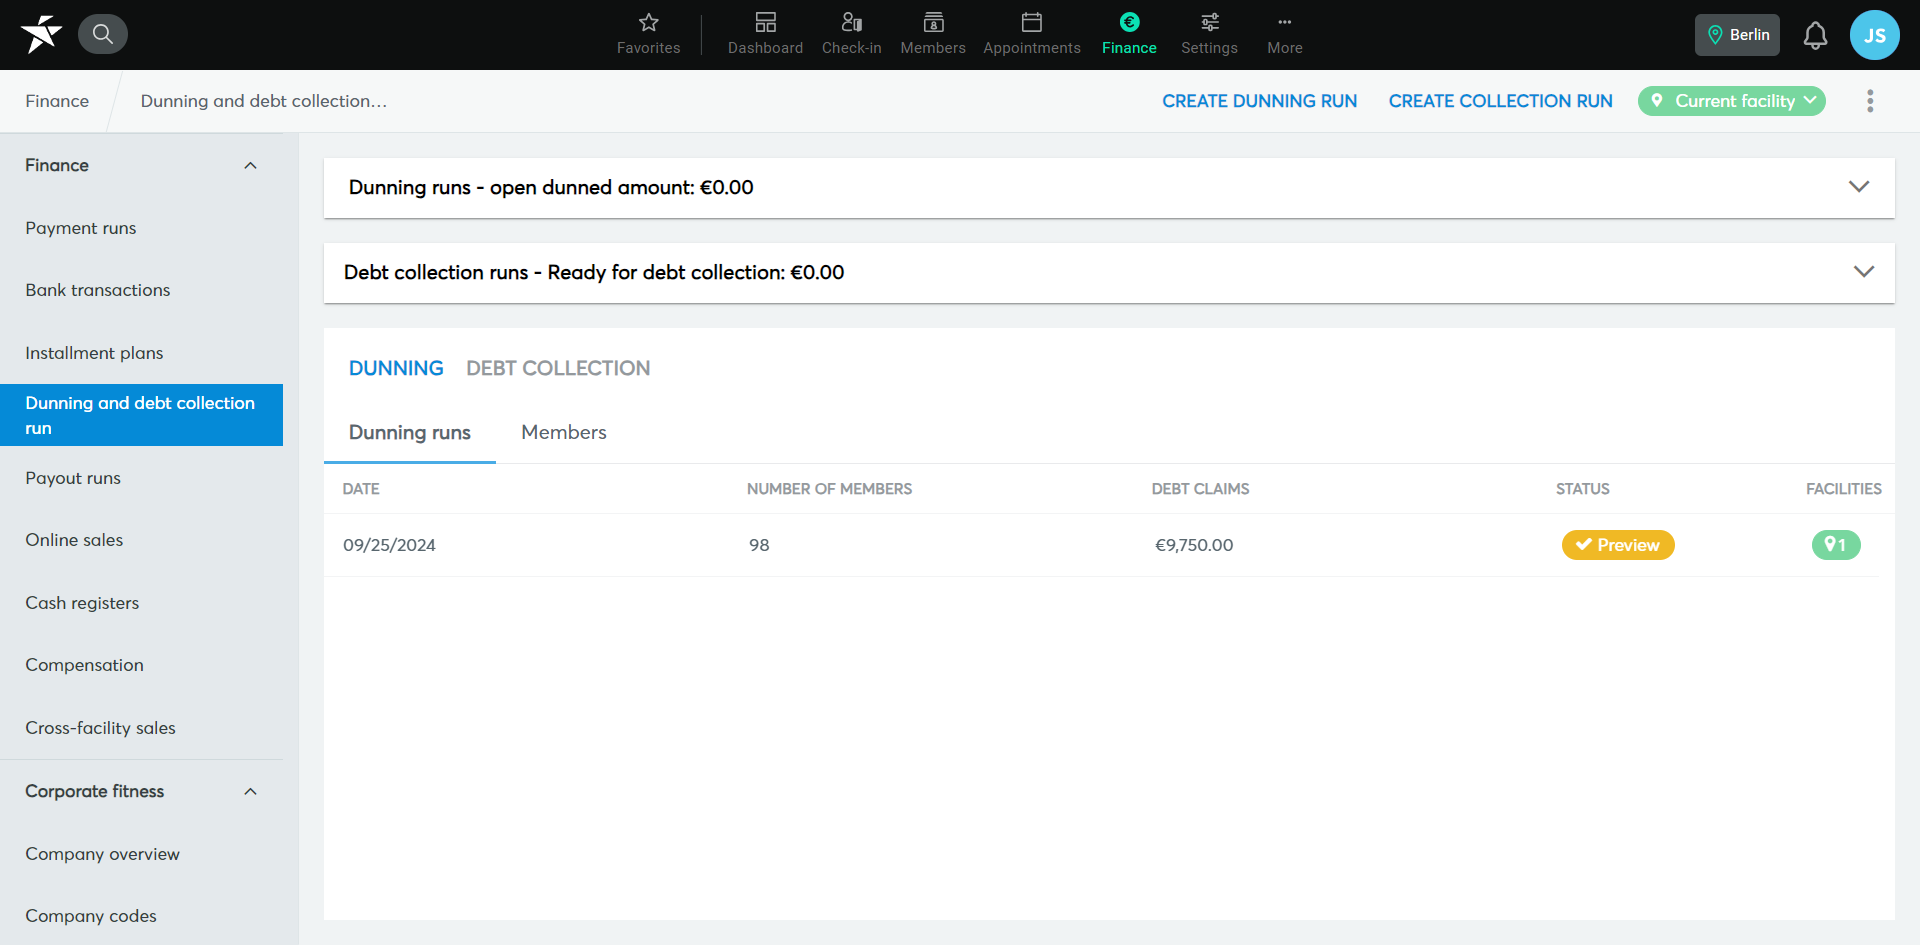The image size is (1920, 945).
Task: Click member count 98 cell
Action: click(x=759, y=545)
